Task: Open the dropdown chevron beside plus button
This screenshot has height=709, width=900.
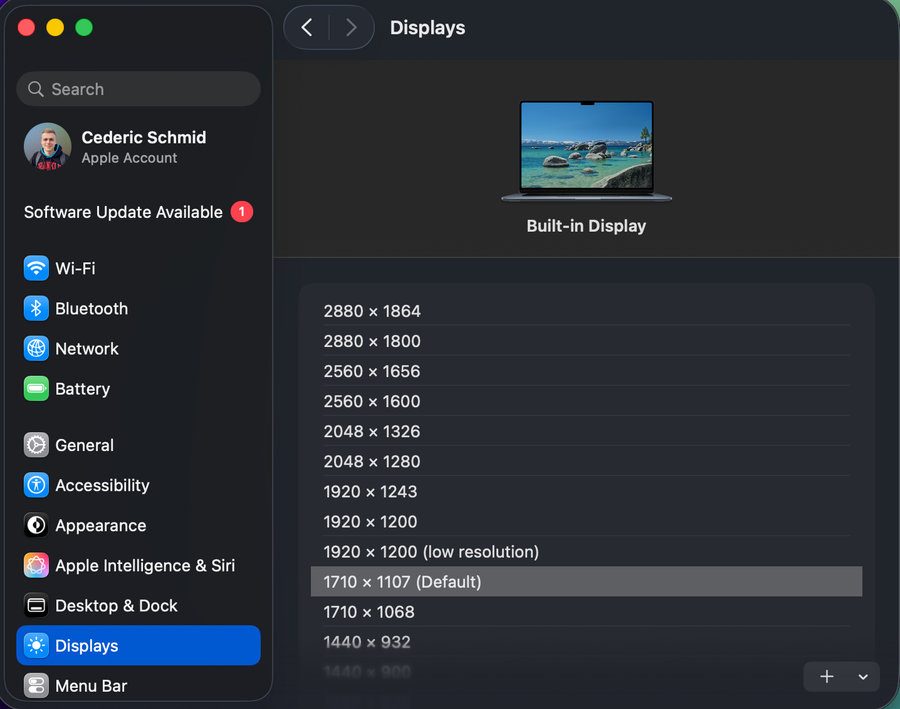Action: point(863,677)
